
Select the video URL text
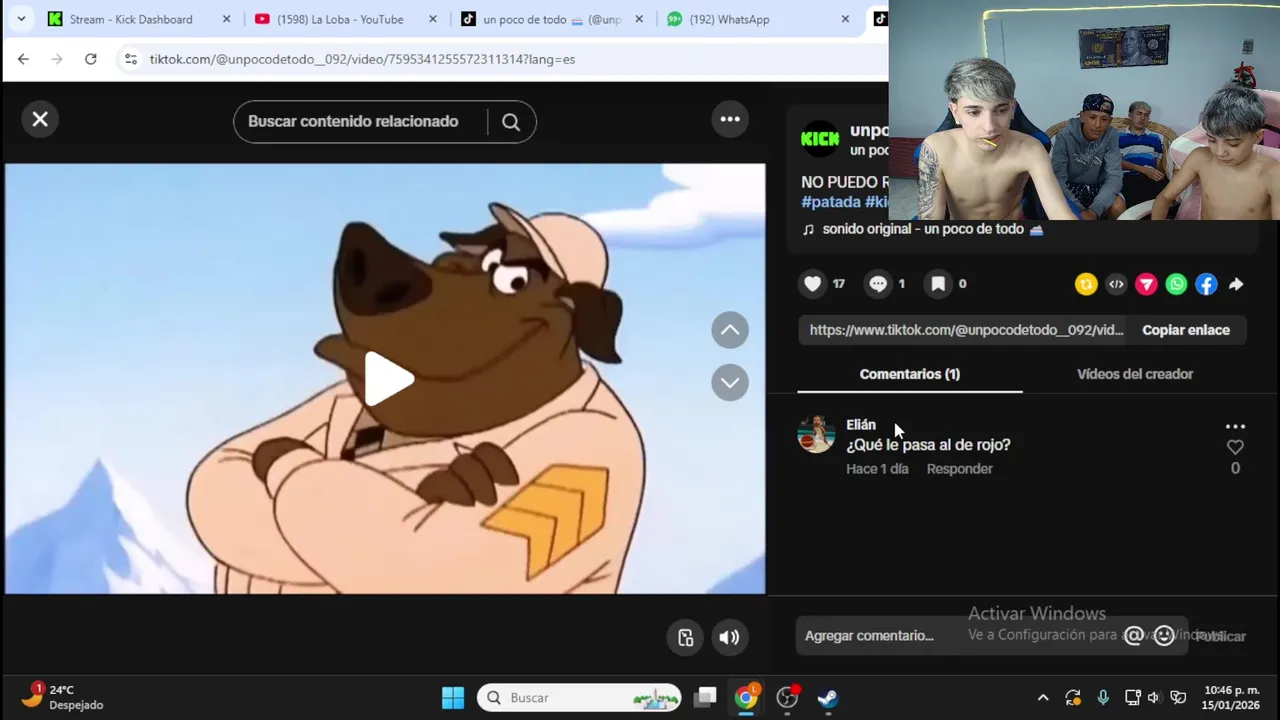coord(966,330)
